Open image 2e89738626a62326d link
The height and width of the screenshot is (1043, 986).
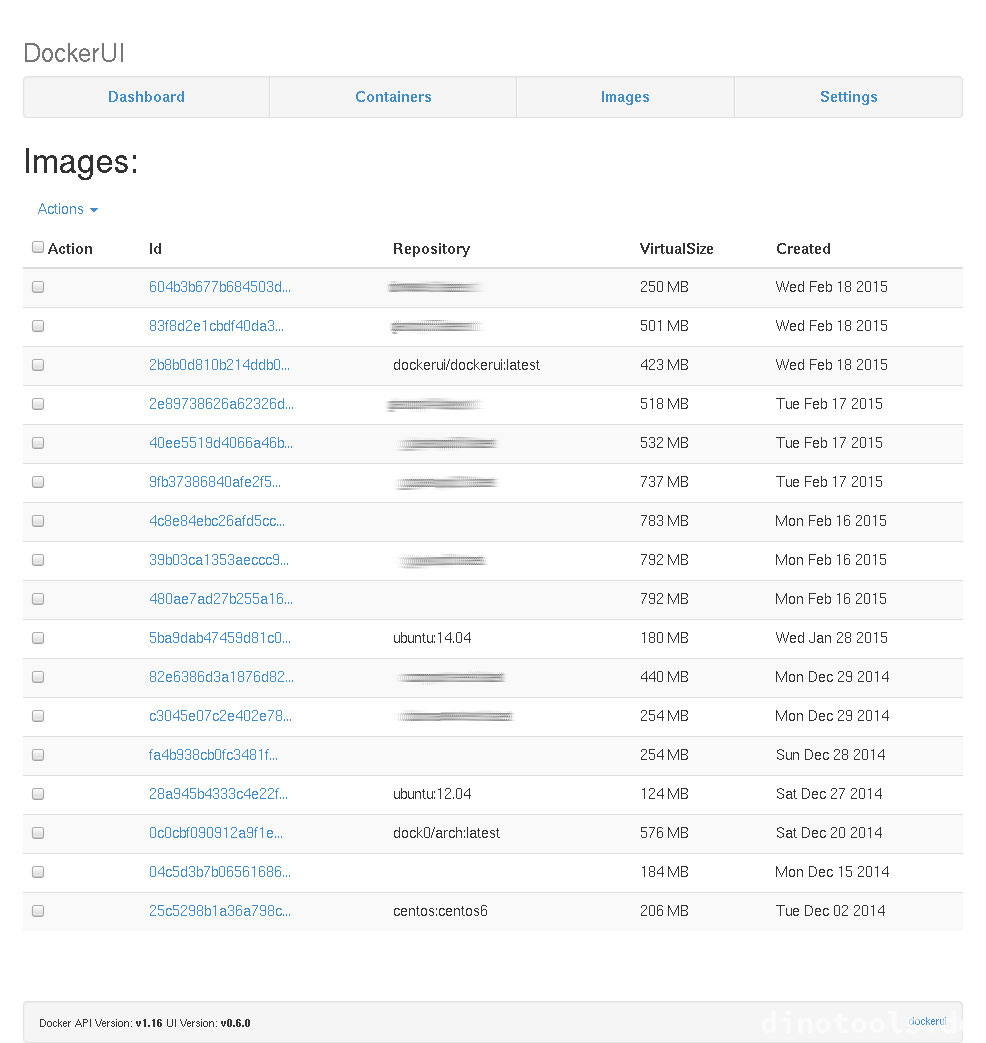click(221, 404)
